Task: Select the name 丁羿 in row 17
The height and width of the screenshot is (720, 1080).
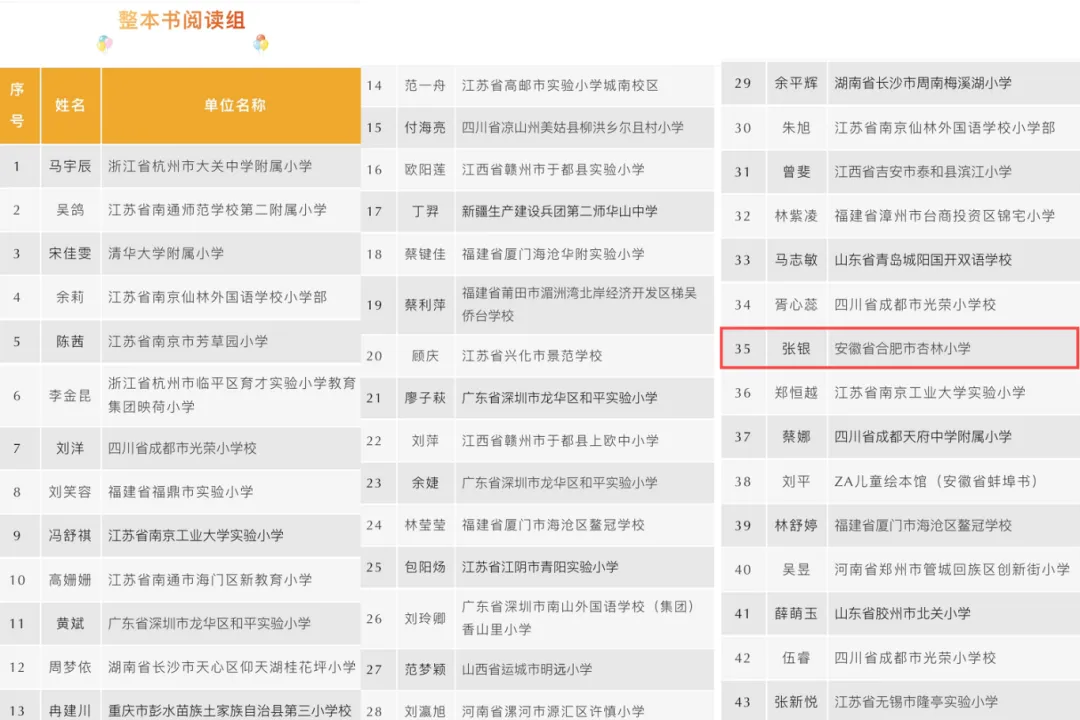Action: click(x=424, y=211)
